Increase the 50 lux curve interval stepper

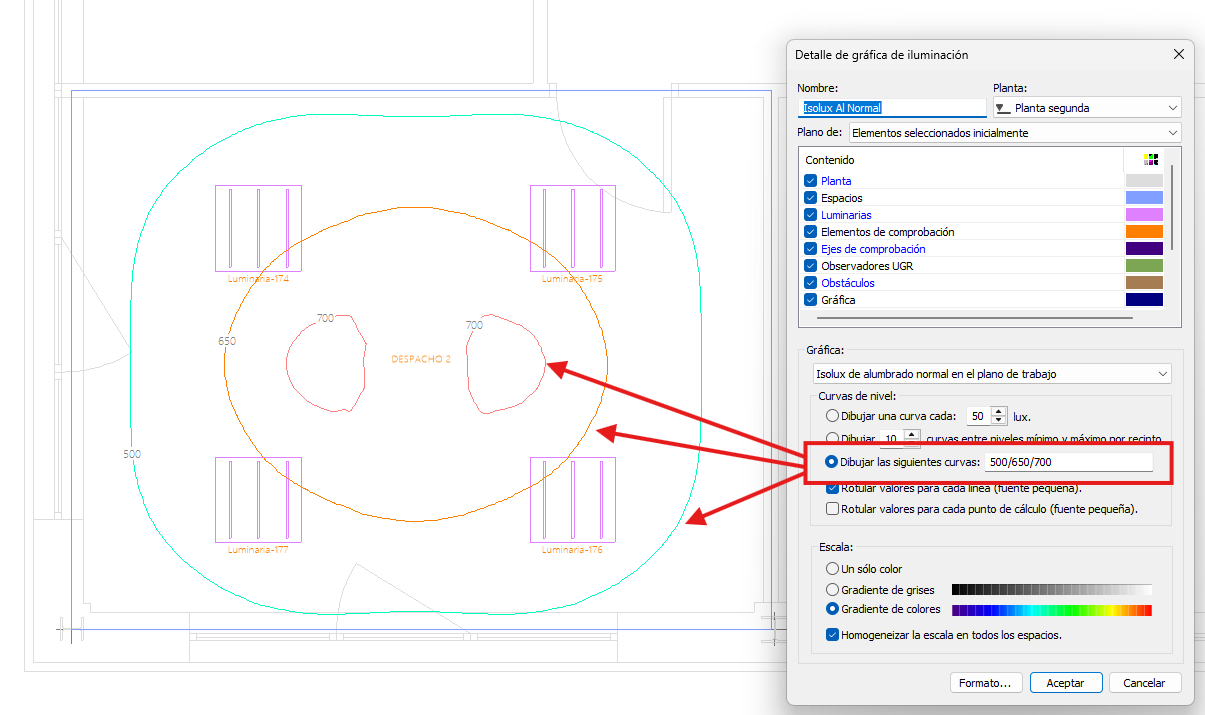click(999, 411)
